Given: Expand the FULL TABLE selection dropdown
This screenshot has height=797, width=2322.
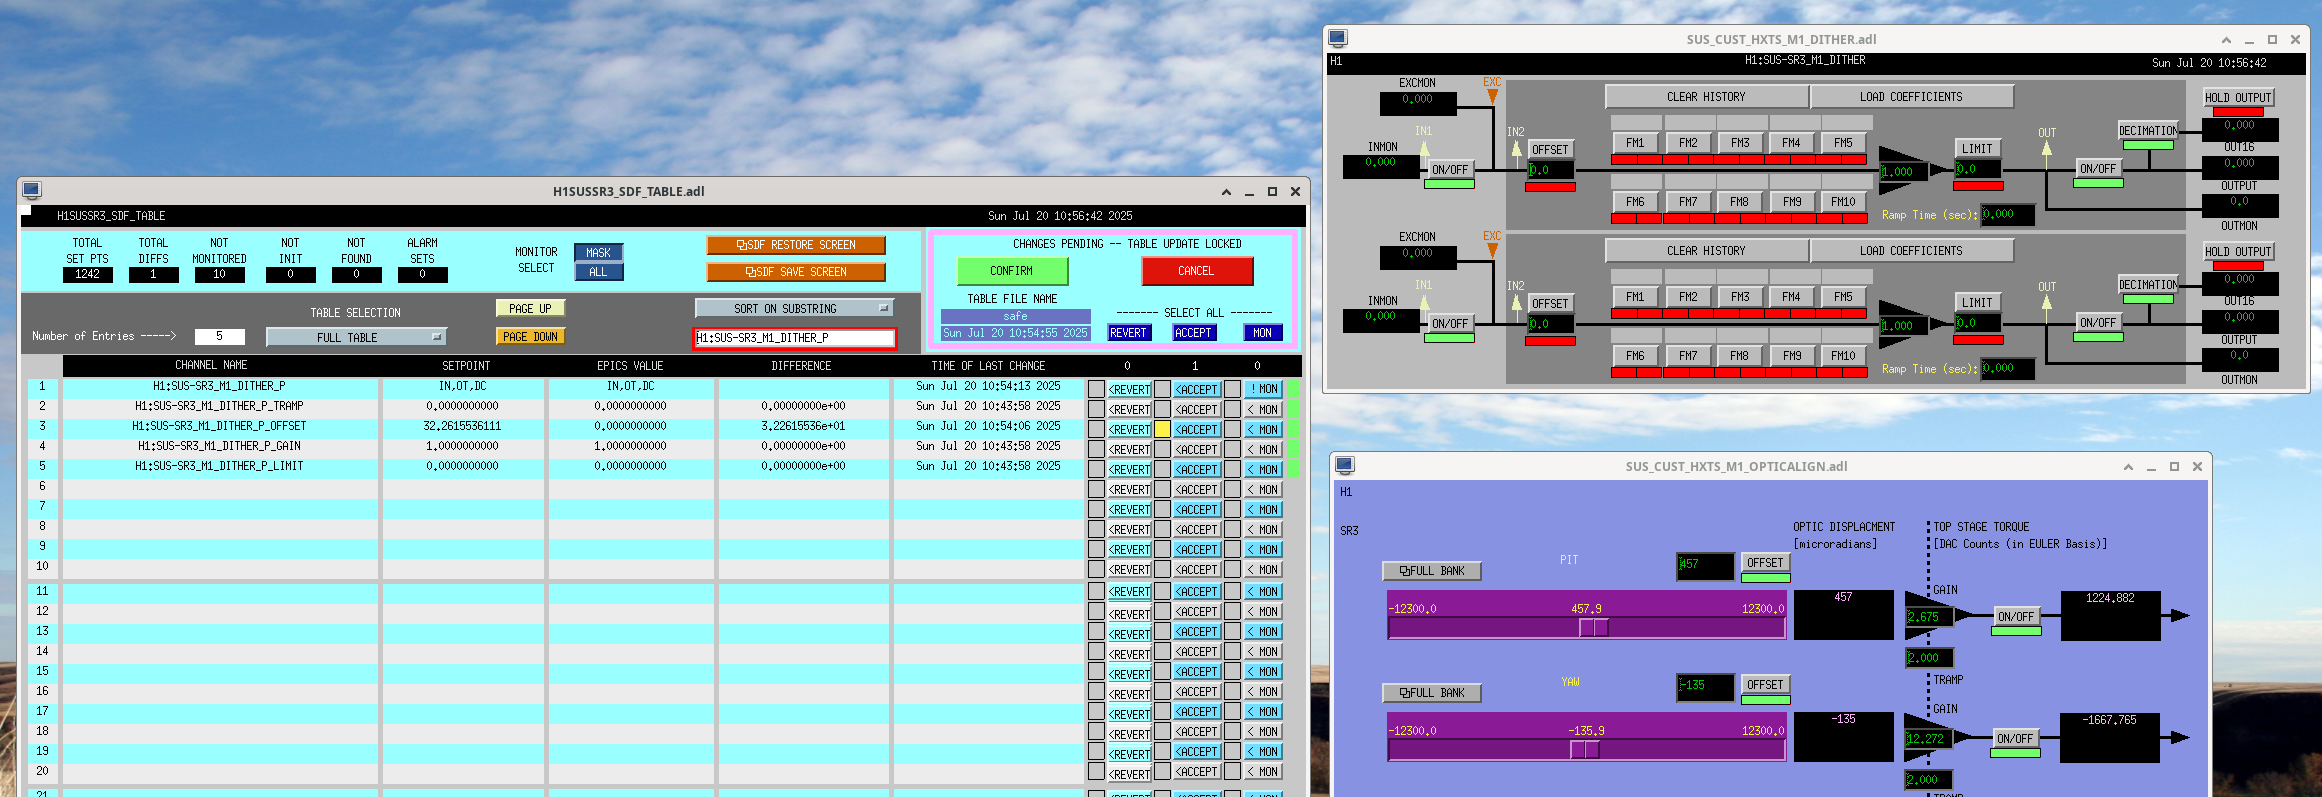Looking at the screenshot, I should tap(355, 337).
